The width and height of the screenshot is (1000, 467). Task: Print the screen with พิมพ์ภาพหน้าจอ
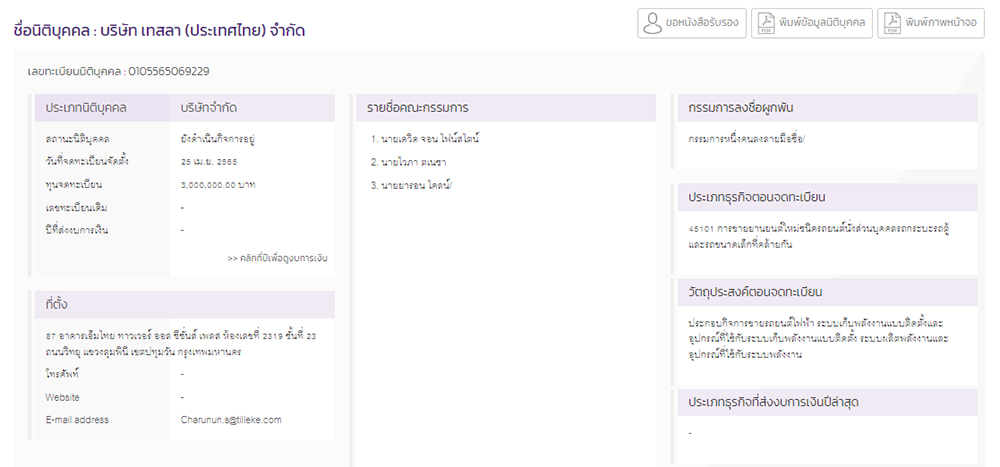tap(931, 23)
